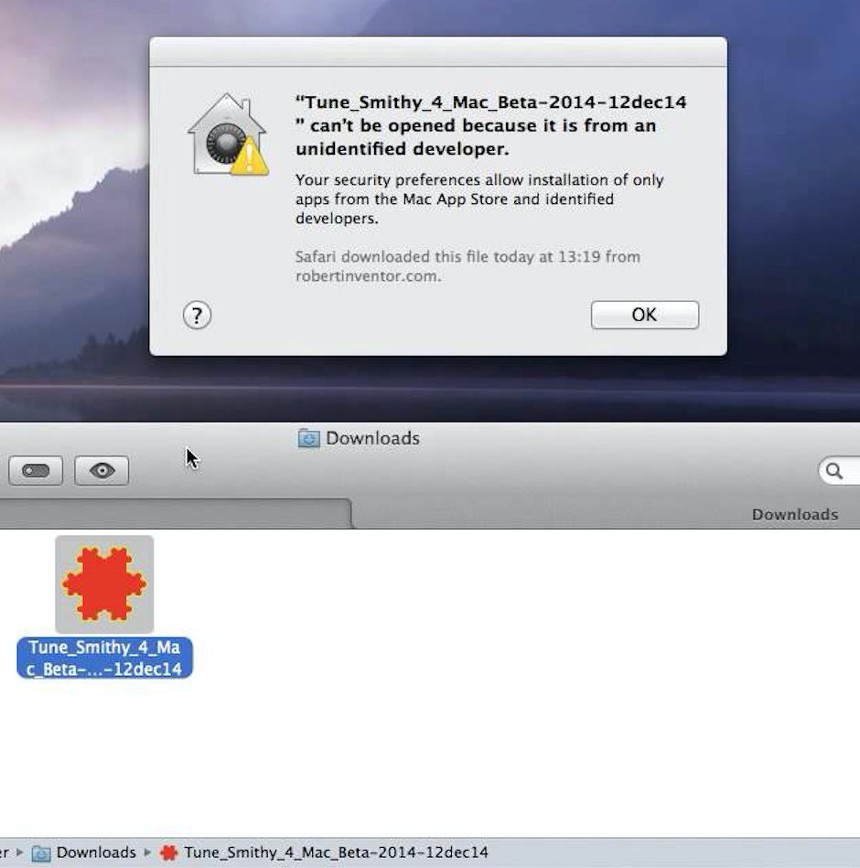Click the robertinventor.com source text in dialog
Image resolution: width=860 pixels, height=868 pixels.
[367, 276]
